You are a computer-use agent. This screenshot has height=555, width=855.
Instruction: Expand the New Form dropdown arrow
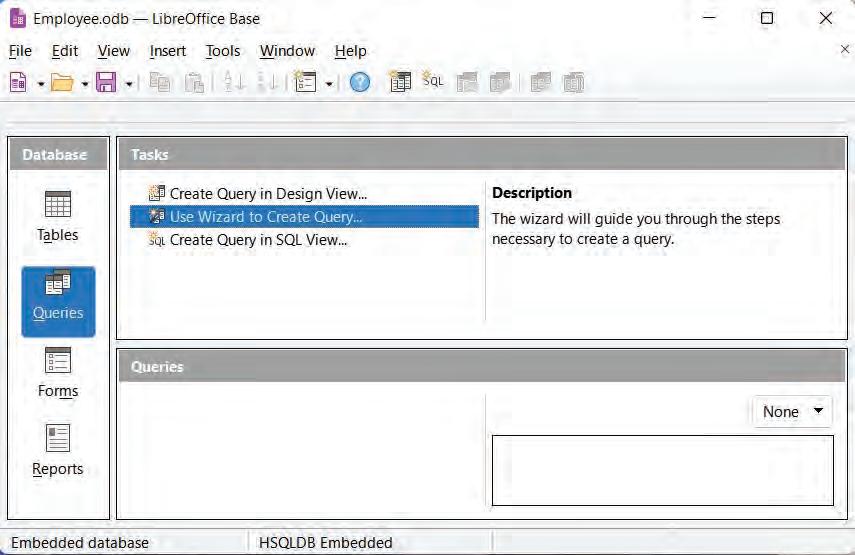329,84
